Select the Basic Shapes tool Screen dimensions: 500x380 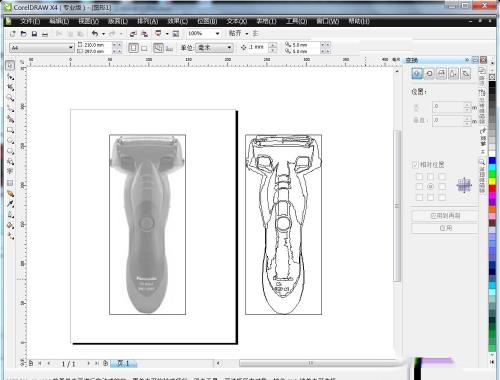[x=10, y=162]
